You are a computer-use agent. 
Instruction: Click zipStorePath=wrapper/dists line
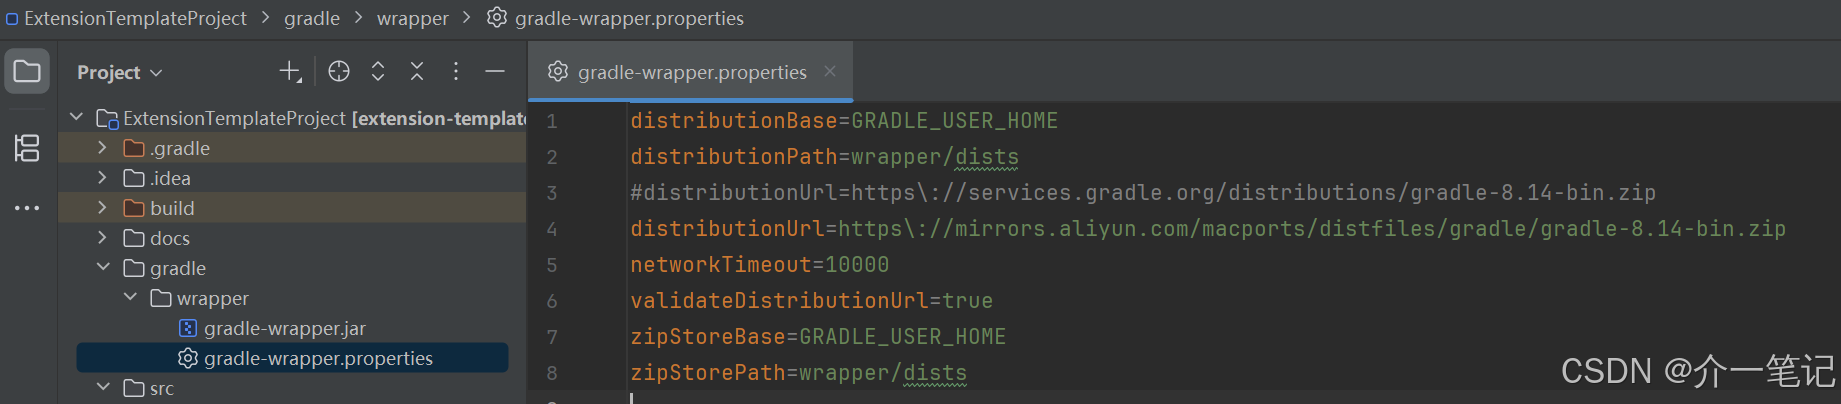pos(798,373)
